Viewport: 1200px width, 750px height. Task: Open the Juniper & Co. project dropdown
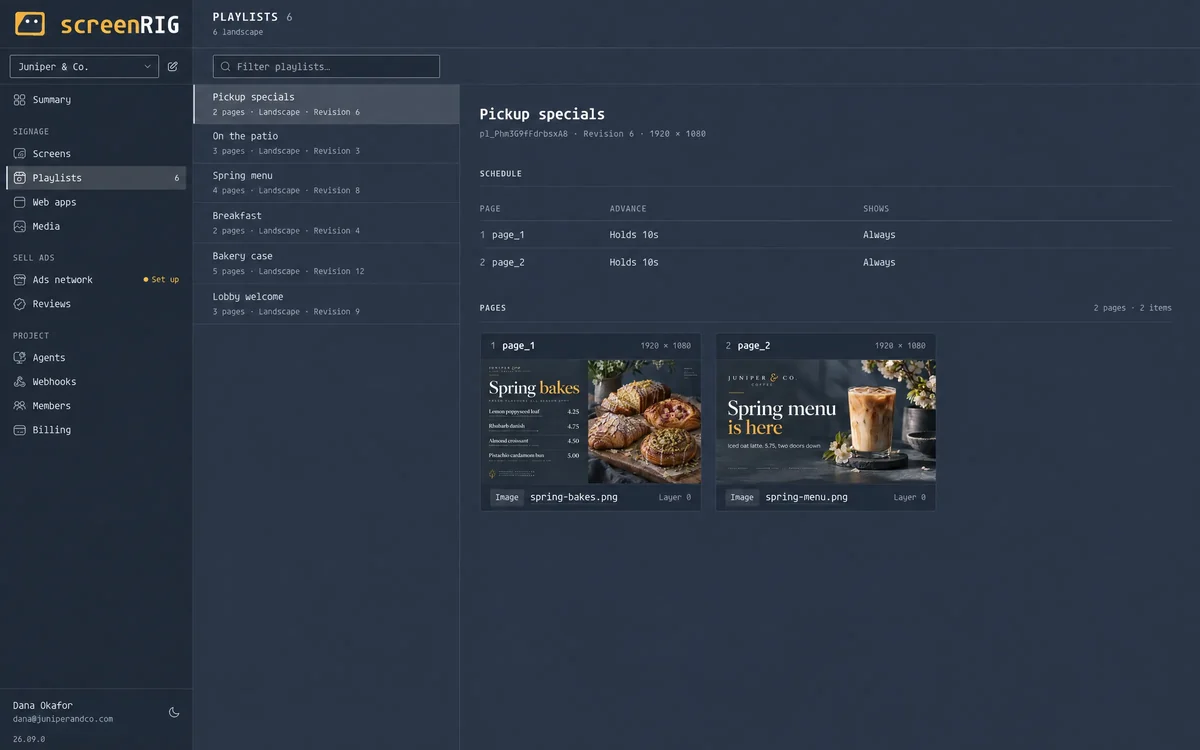click(x=84, y=67)
